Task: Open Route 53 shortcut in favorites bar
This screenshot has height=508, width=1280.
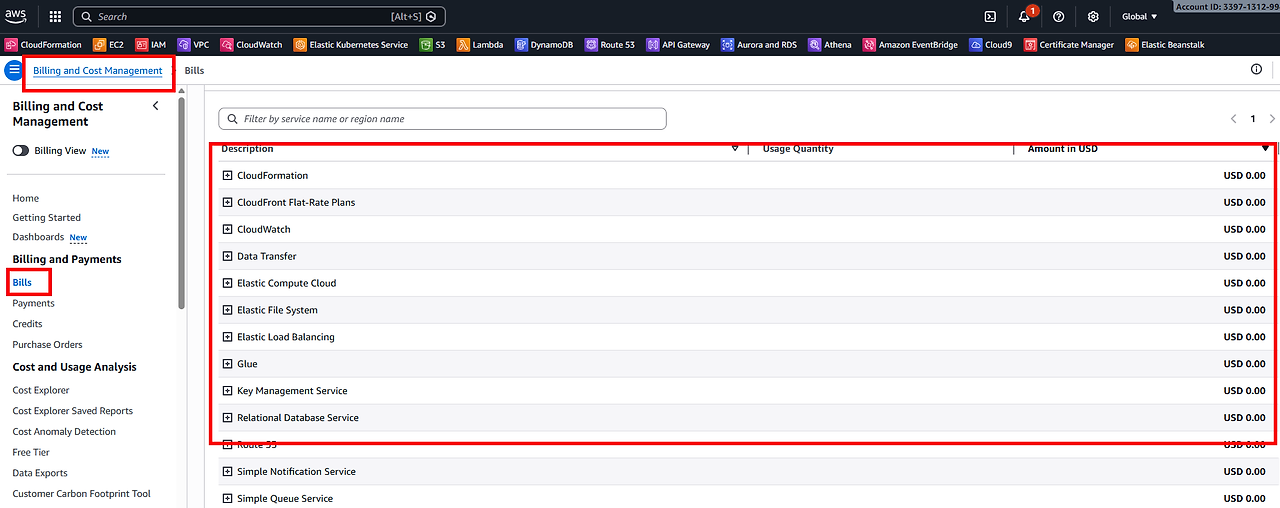Action: (610, 45)
